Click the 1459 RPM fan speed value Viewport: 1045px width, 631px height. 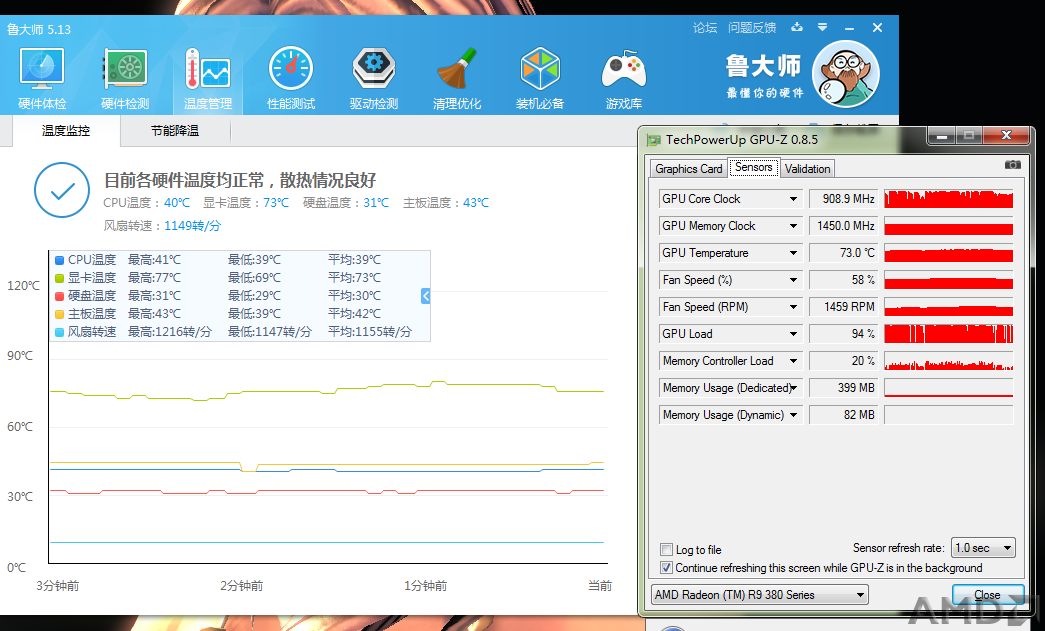pyautogui.click(x=843, y=307)
